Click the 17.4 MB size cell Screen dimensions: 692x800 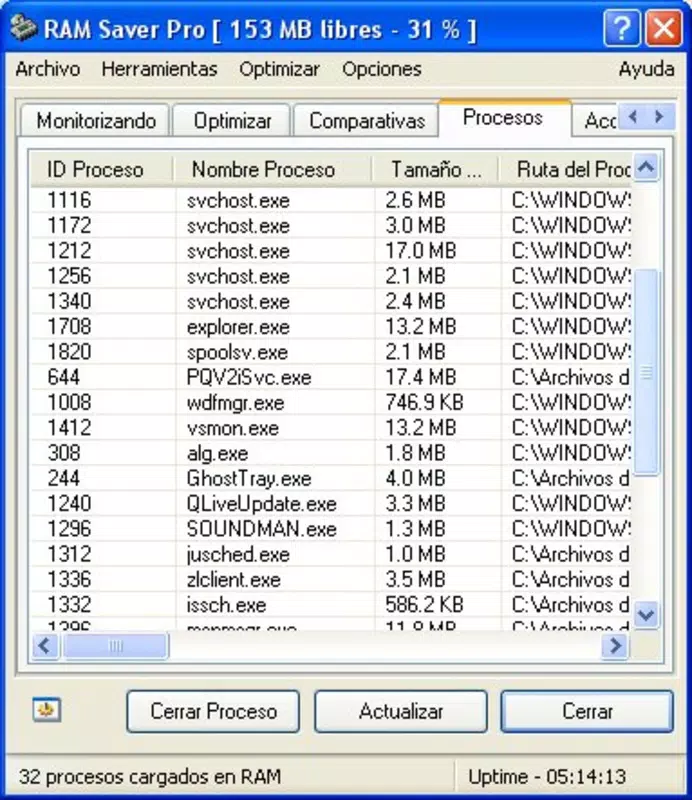pos(421,377)
